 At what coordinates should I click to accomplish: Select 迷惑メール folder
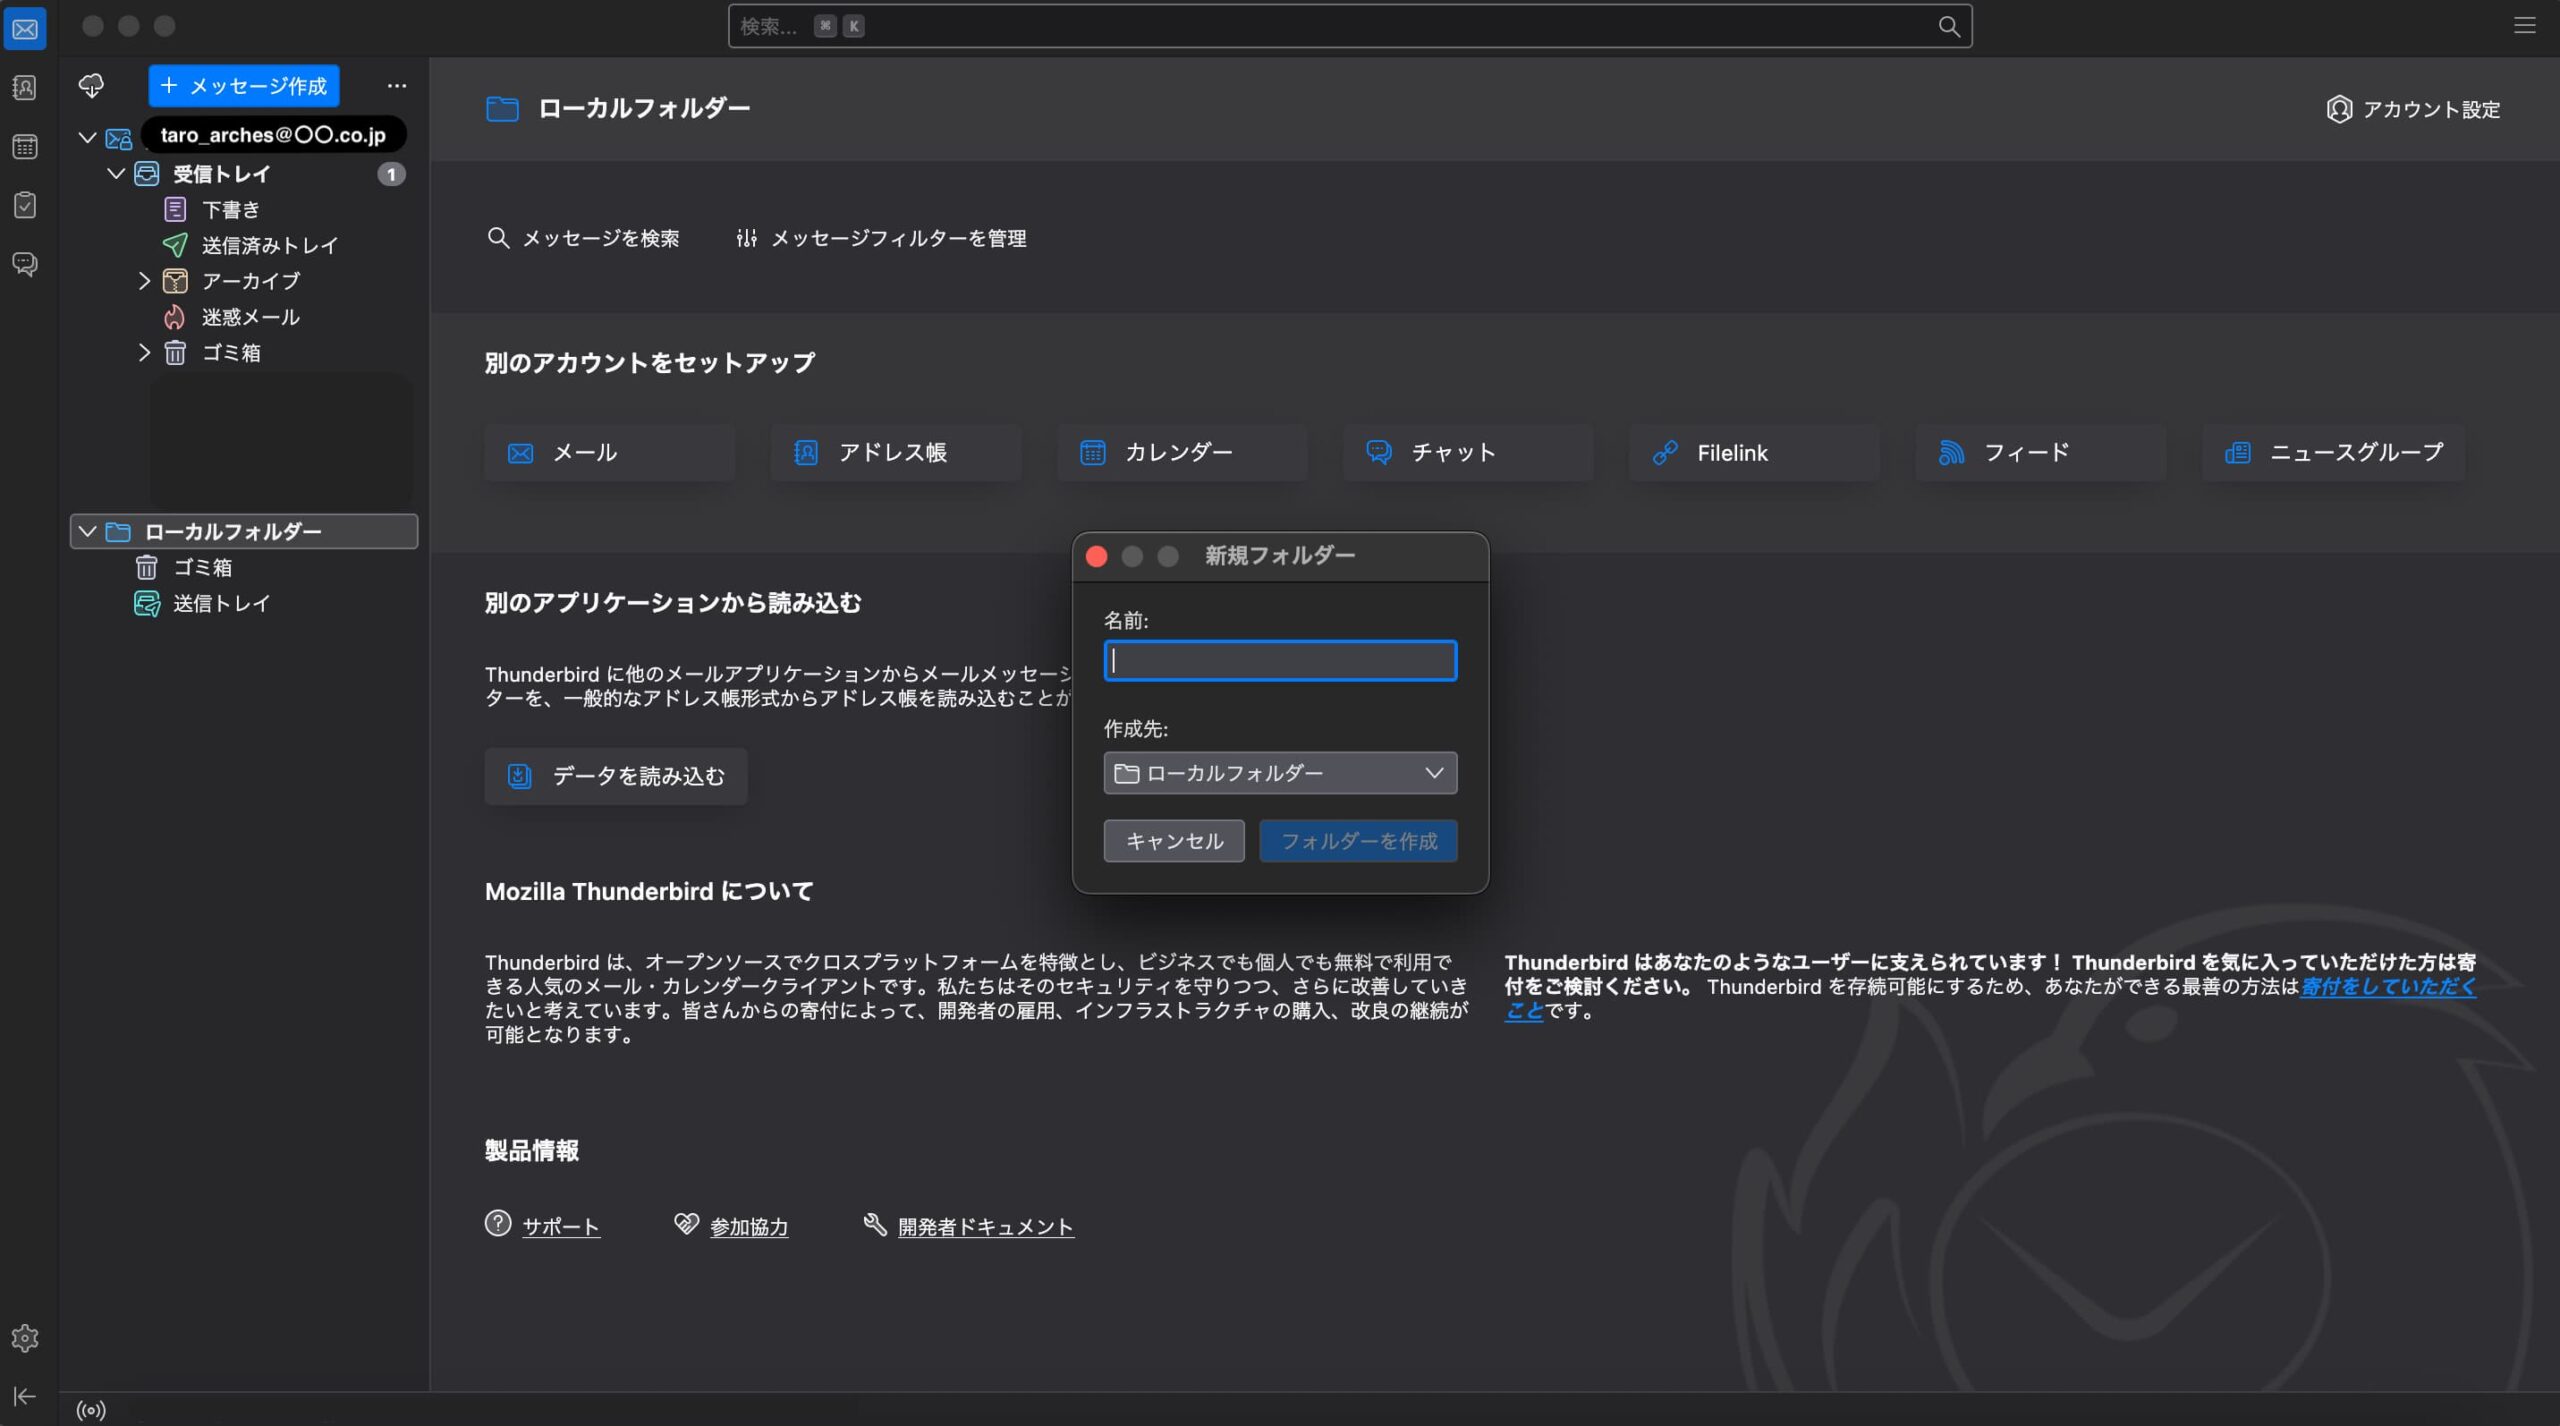(x=250, y=317)
